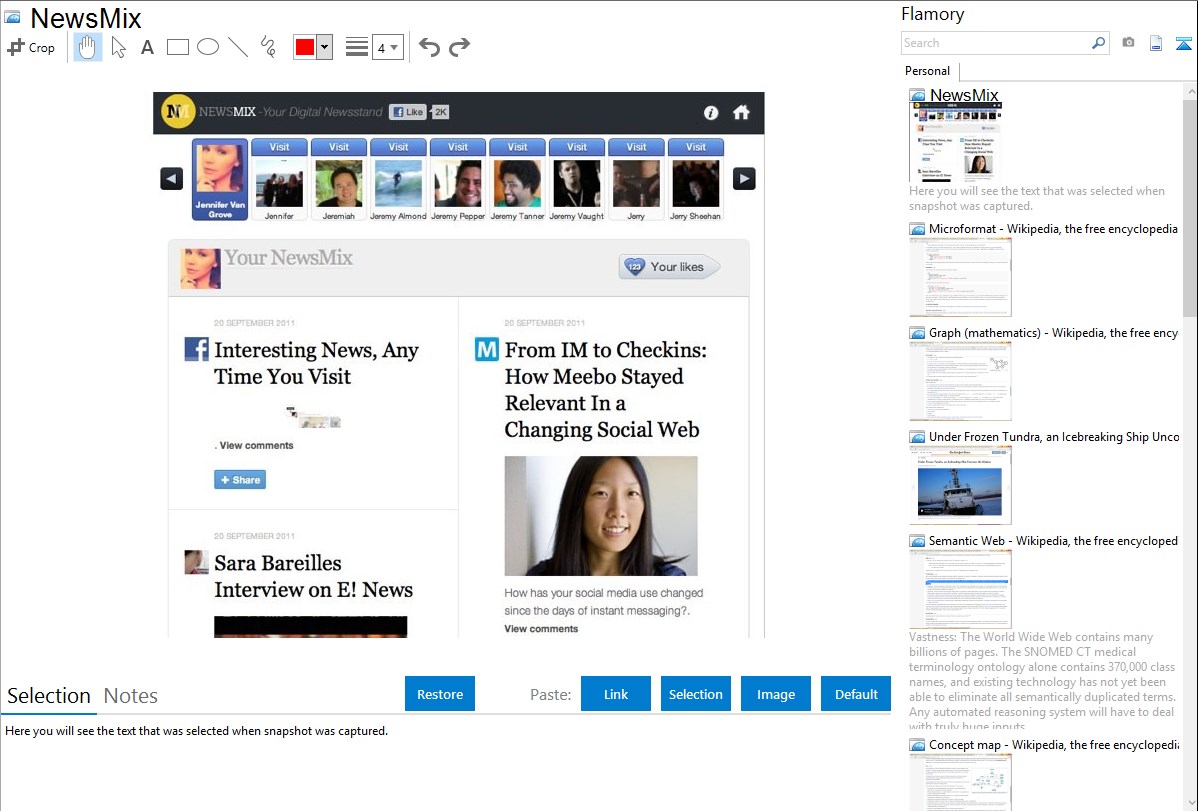The width and height of the screenshot is (1198, 811).
Task: Click the Sara Bareilles Interview headline
Action: click(x=313, y=576)
